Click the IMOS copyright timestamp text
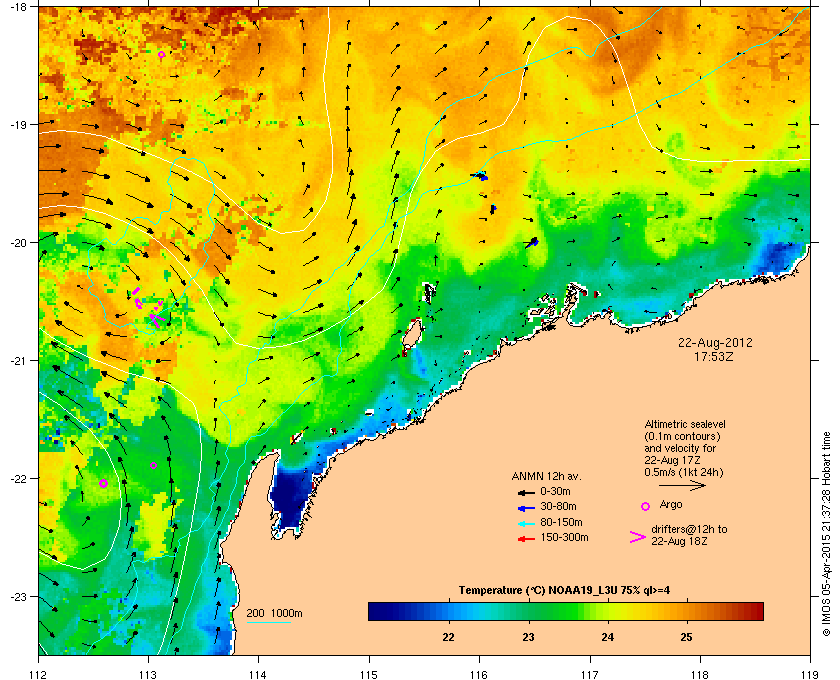Screen dimensions: 840x680 coord(826,533)
